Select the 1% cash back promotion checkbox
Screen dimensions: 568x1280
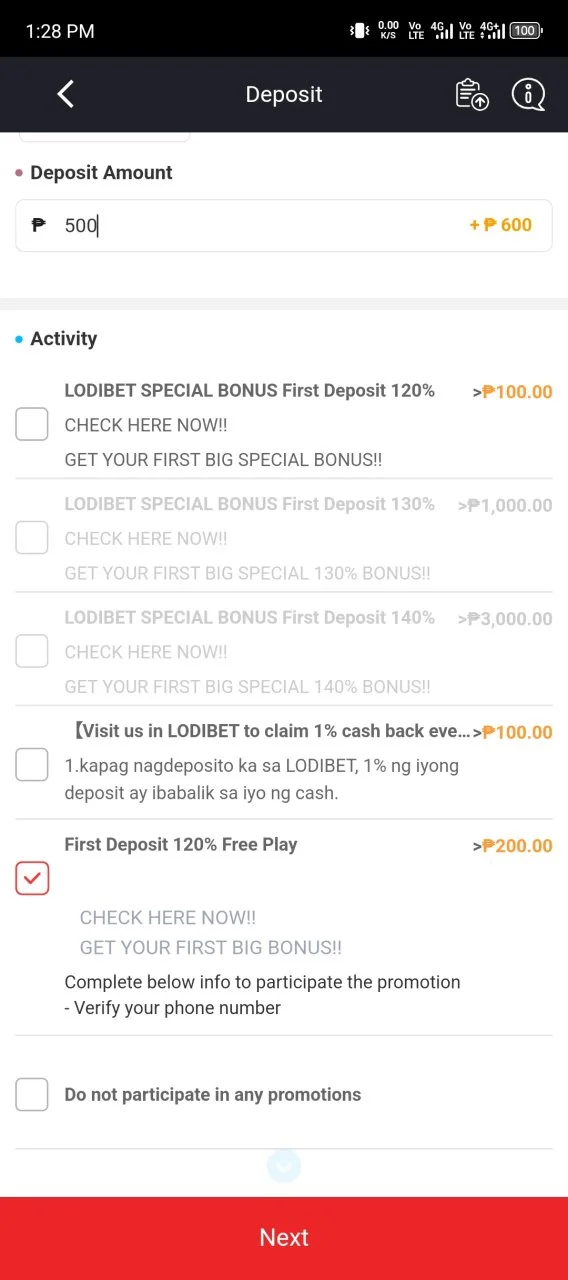32,765
